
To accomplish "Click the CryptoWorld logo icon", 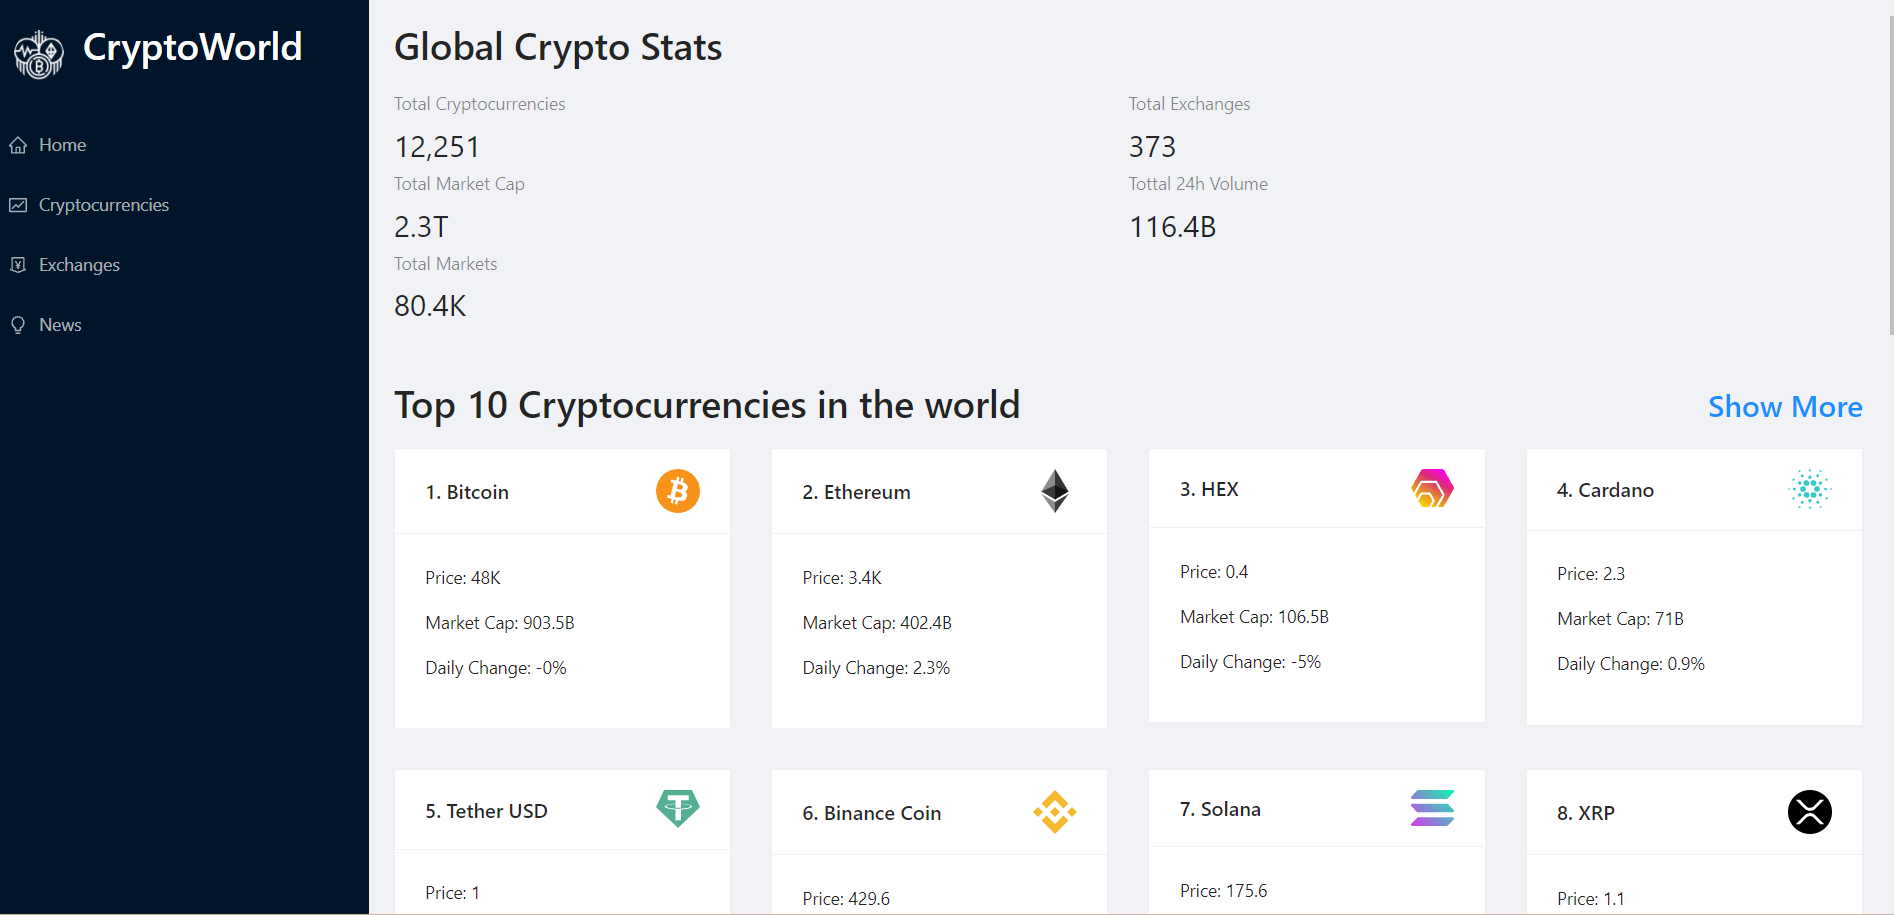I will [x=39, y=54].
